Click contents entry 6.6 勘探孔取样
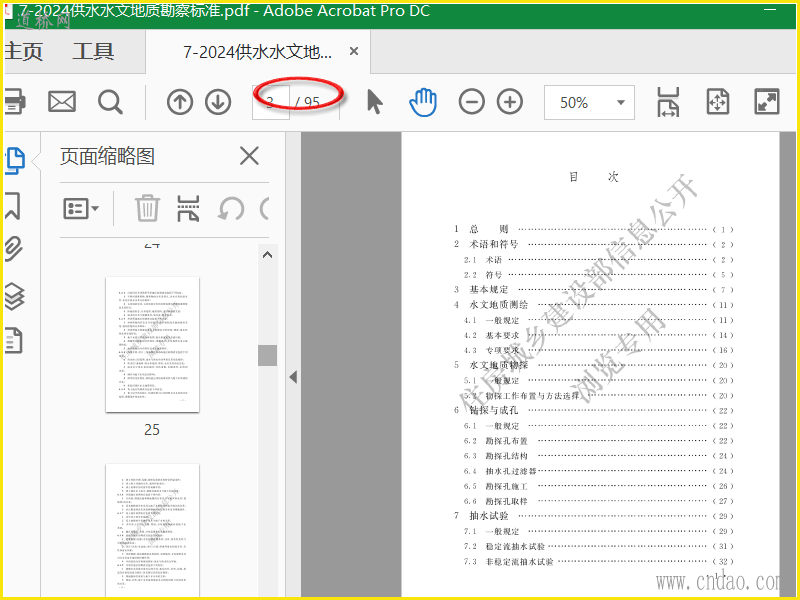800x600 pixels. point(598,501)
